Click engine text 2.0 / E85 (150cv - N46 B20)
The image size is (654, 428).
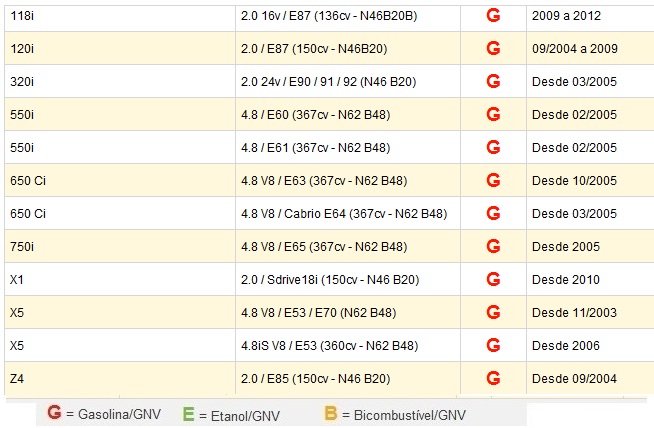[x=315, y=379]
